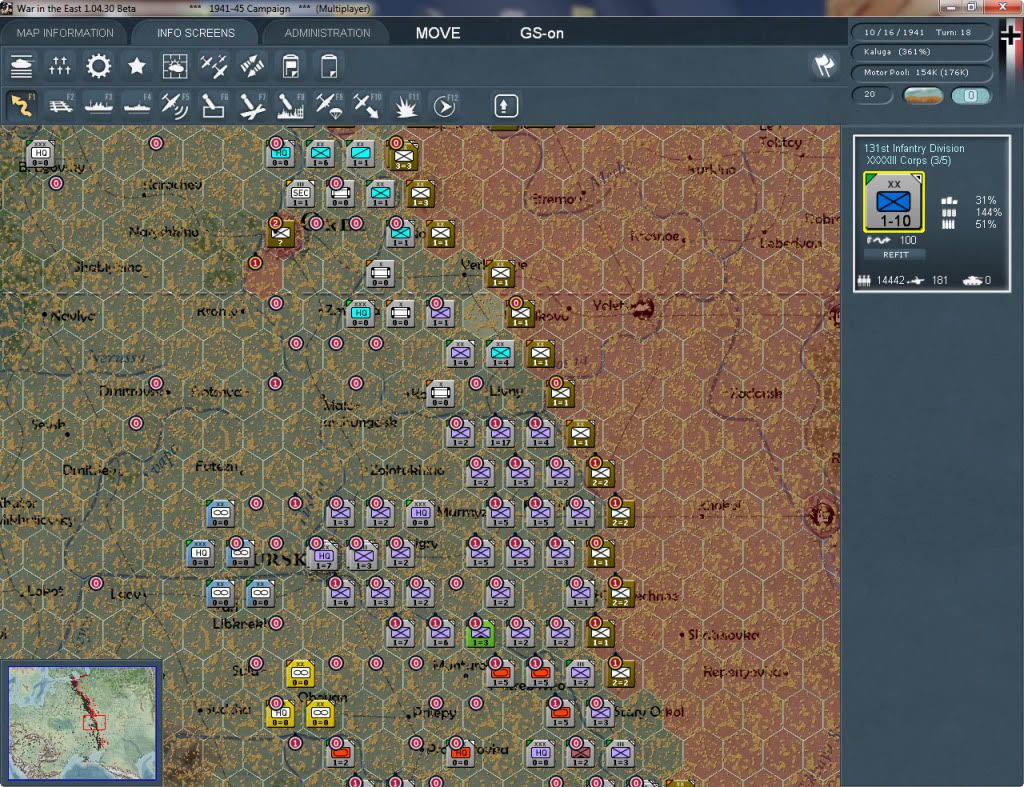This screenshot has width=1024, height=787.
Task: Click the crossed flags icon
Action: [x=824, y=65]
